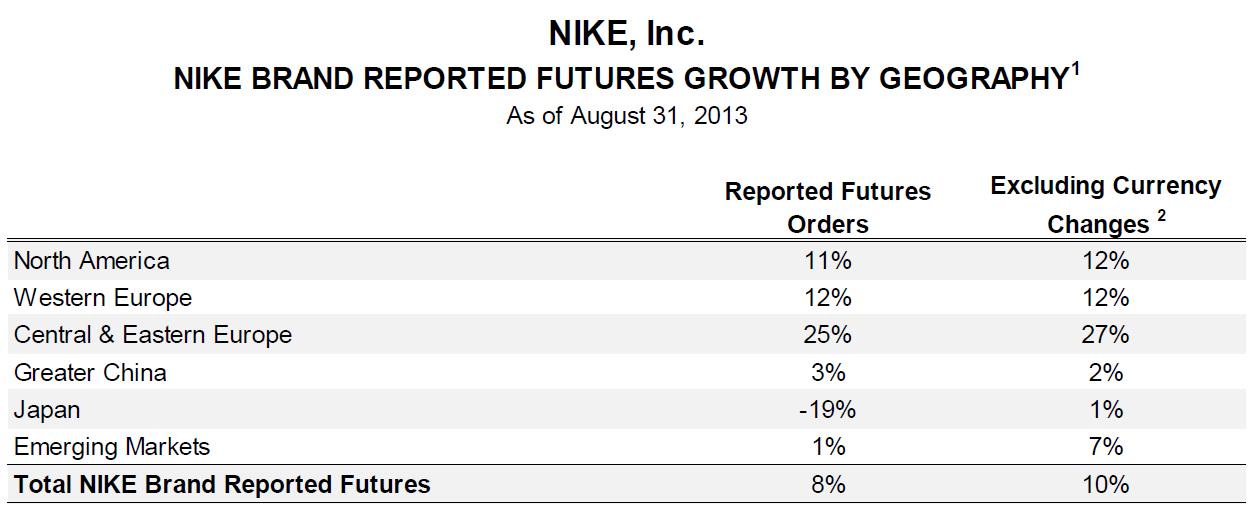This screenshot has width=1254, height=507.
Task: Click the 27% excluding currency value
Action: [1105, 335]
